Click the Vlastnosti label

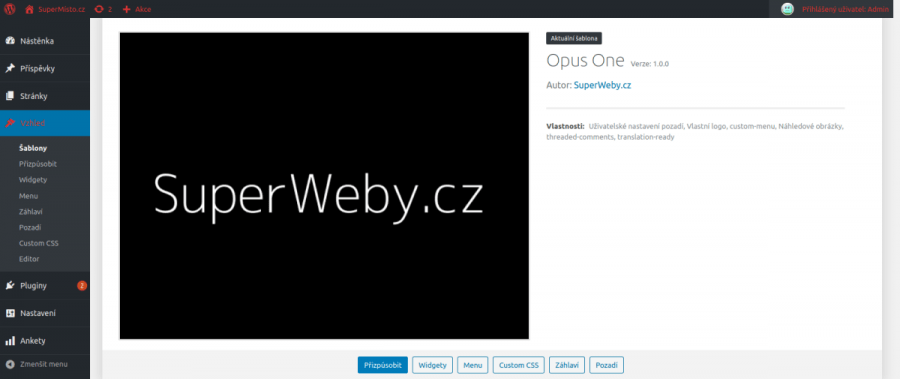tap(565, 126)
